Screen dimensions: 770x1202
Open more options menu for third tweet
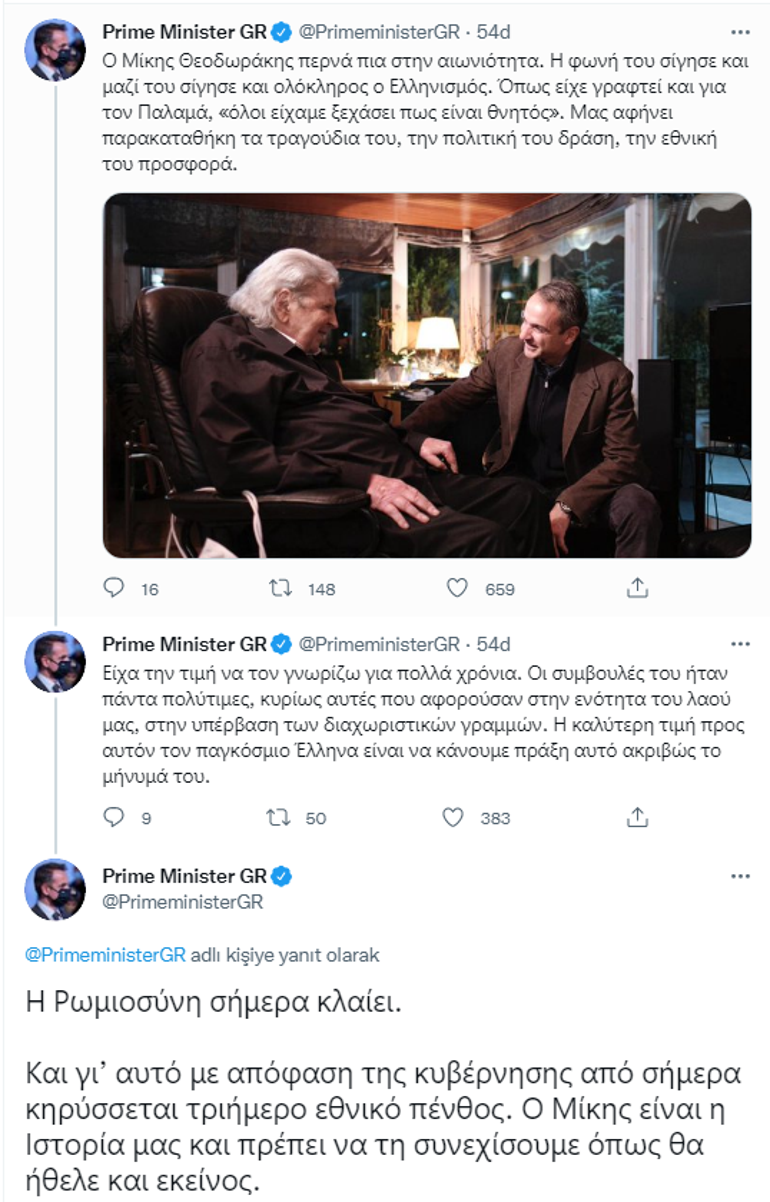point(739,876)
